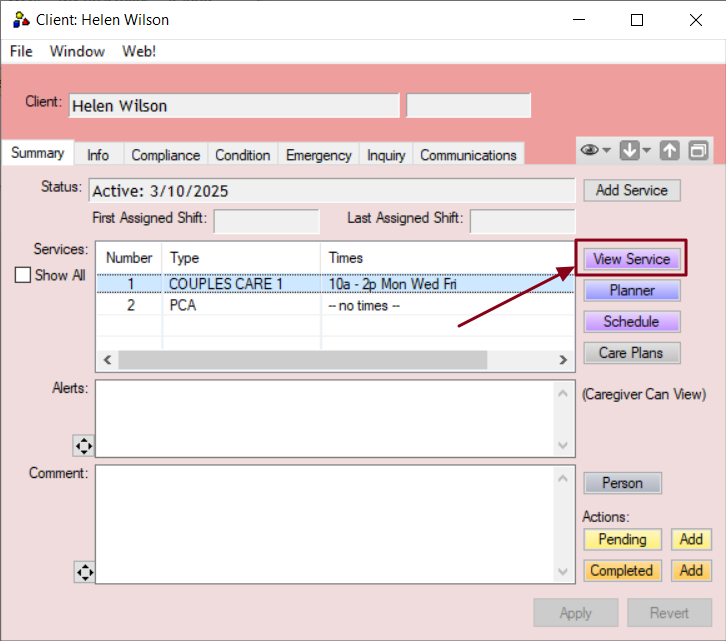Viewport: 726px width, 641px height.
Task: Click the Add Service button
Action: coord(632,190)
